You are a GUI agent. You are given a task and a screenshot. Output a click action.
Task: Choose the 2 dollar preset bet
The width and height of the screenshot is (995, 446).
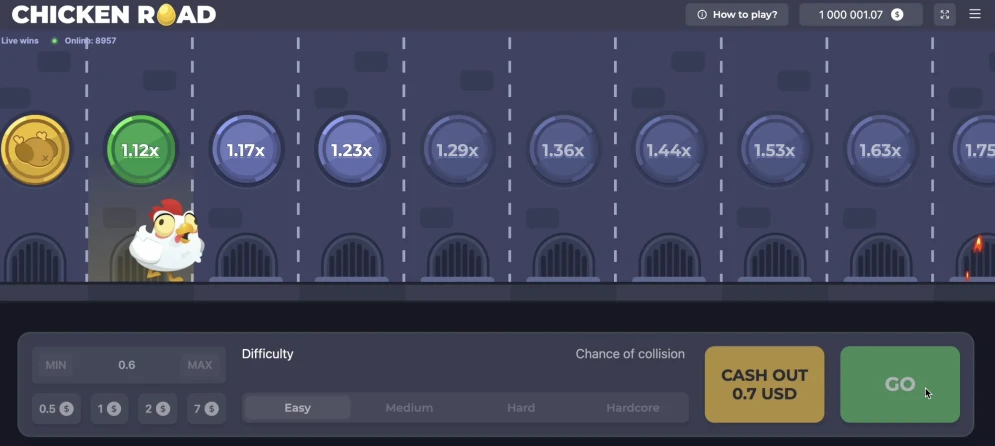click(x=157, y=409)
